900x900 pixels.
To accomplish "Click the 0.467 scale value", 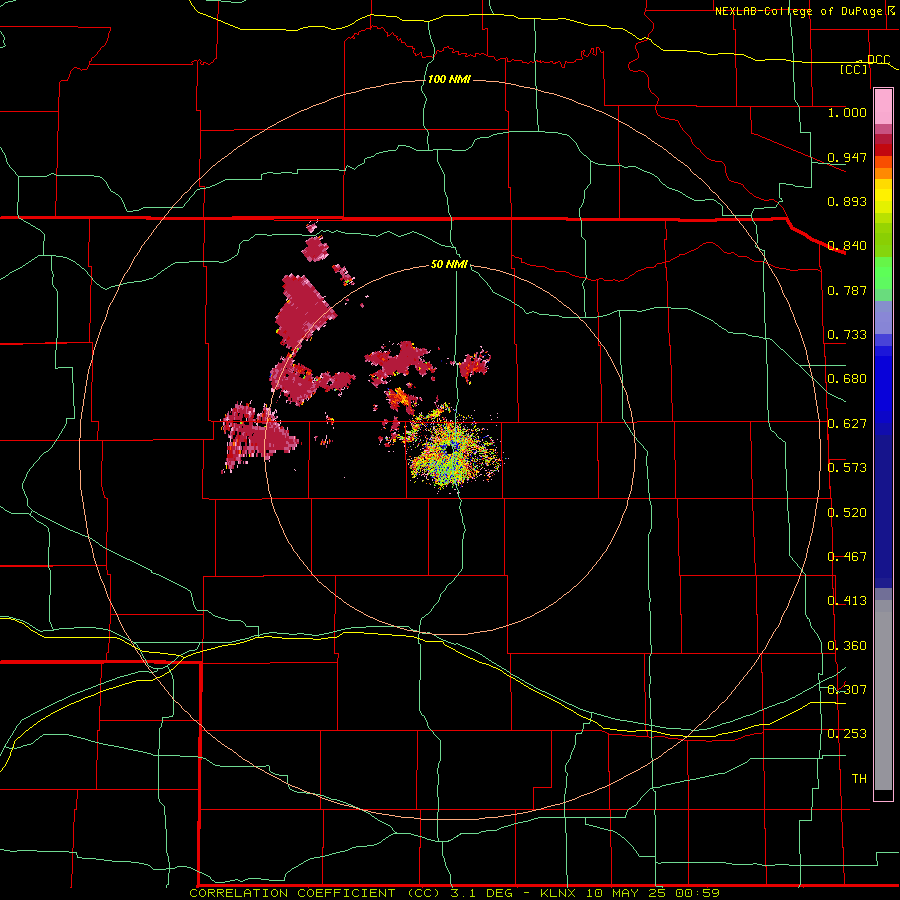I will tap(847, 557).
